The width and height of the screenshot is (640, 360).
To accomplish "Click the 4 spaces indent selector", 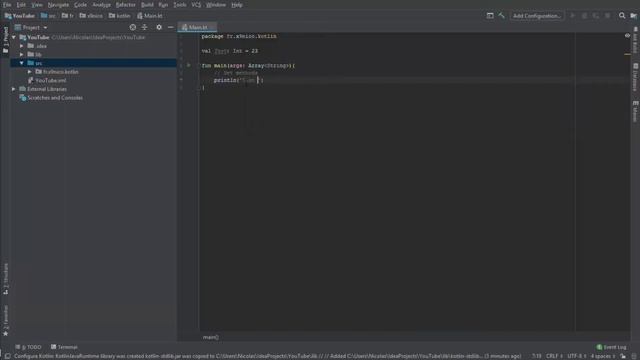I will [603, 356].
